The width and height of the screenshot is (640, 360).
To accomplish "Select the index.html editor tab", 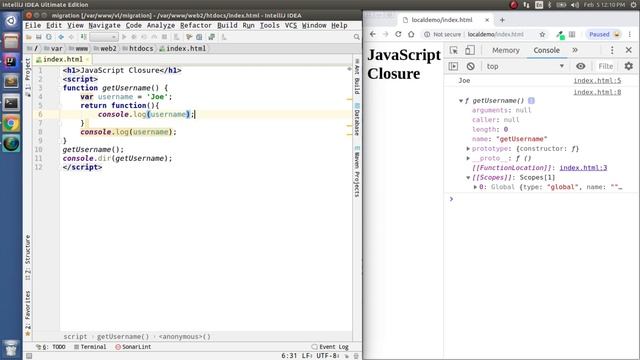I will (62, 60).
